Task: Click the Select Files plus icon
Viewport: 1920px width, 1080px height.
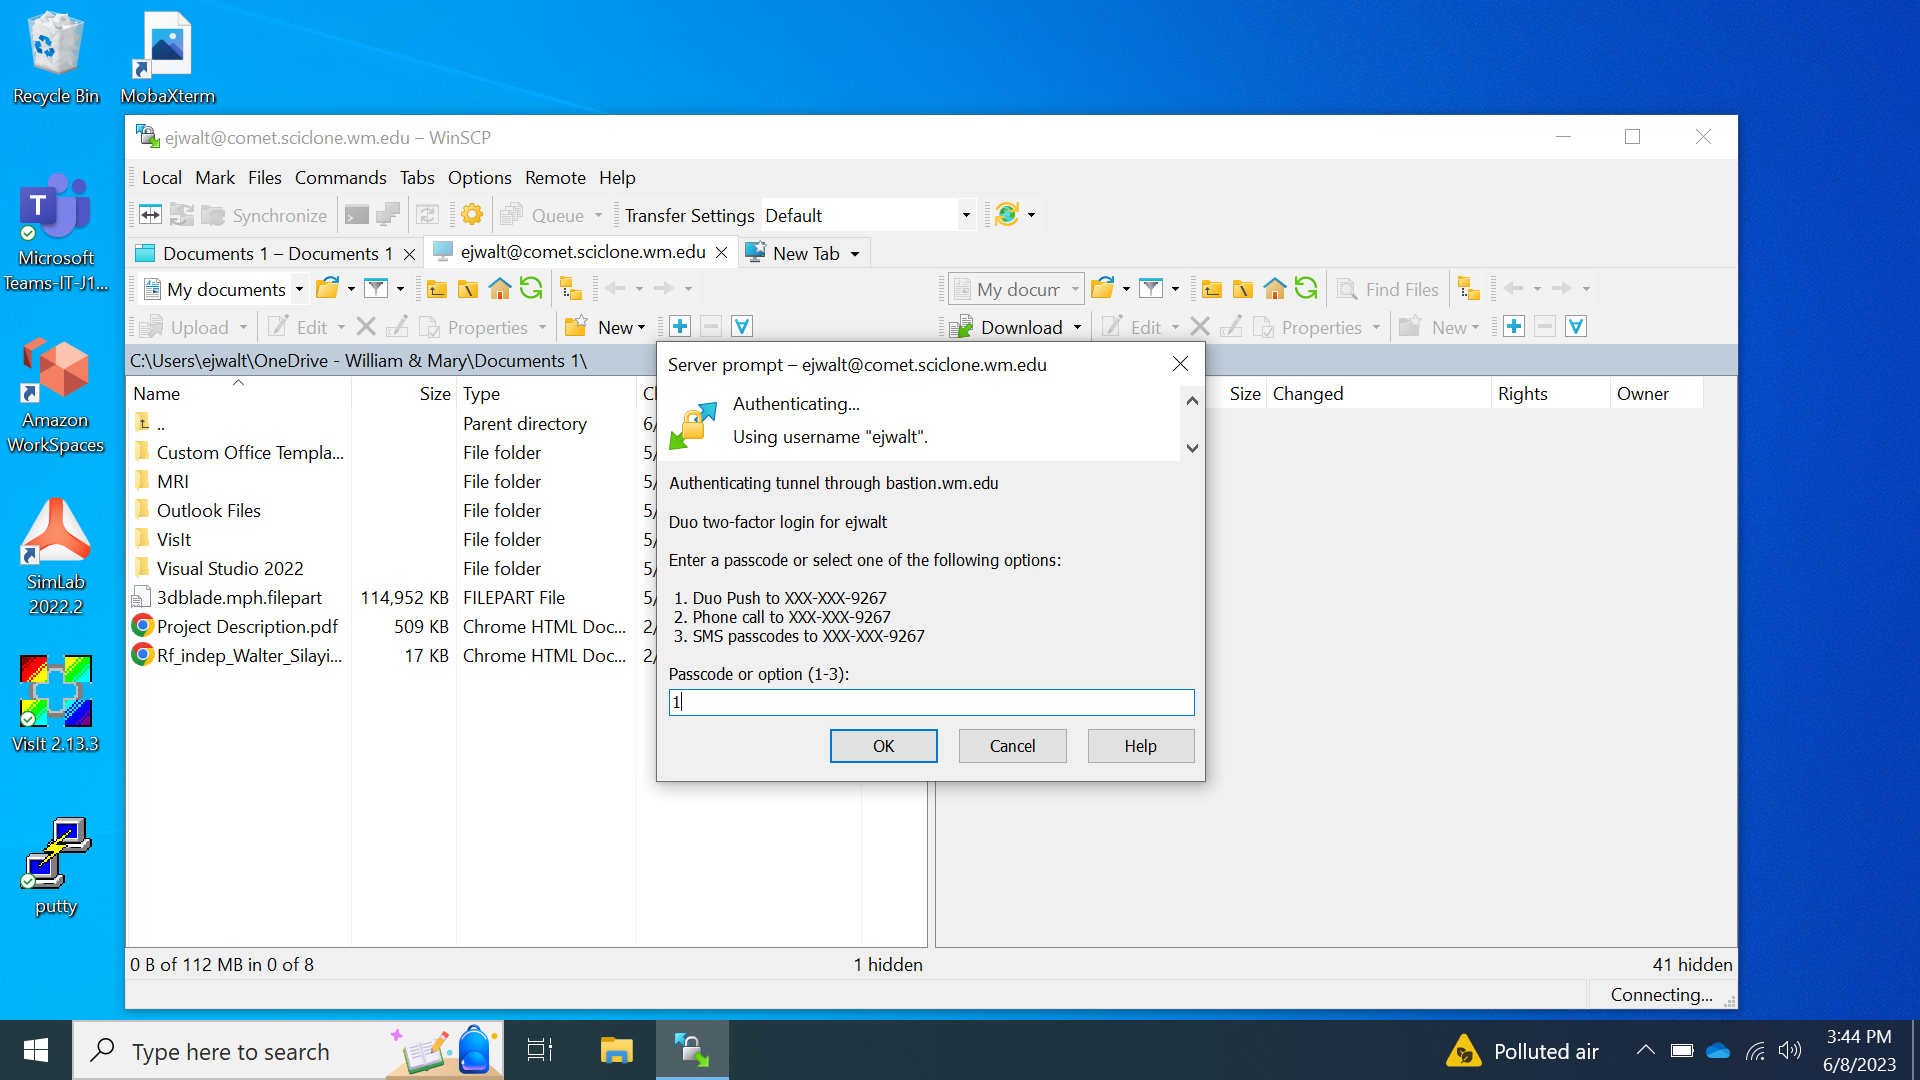Action: 680,327
